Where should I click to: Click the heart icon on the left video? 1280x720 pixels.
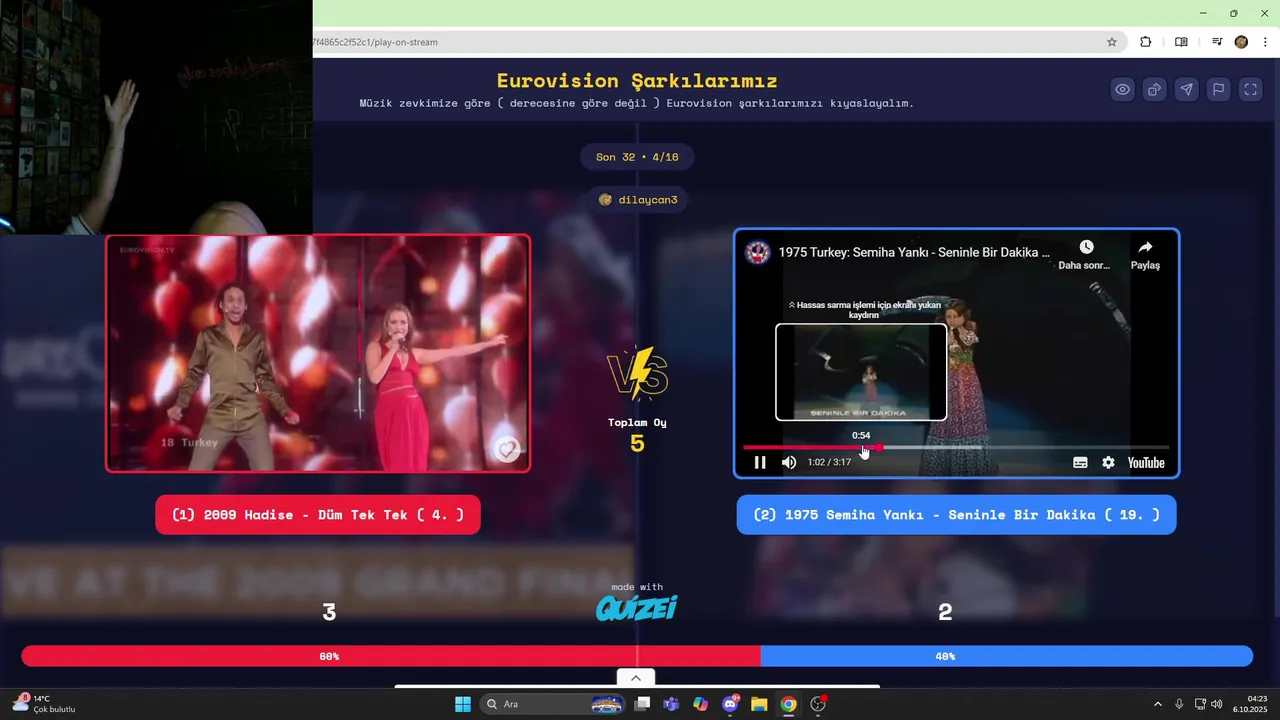507,450
